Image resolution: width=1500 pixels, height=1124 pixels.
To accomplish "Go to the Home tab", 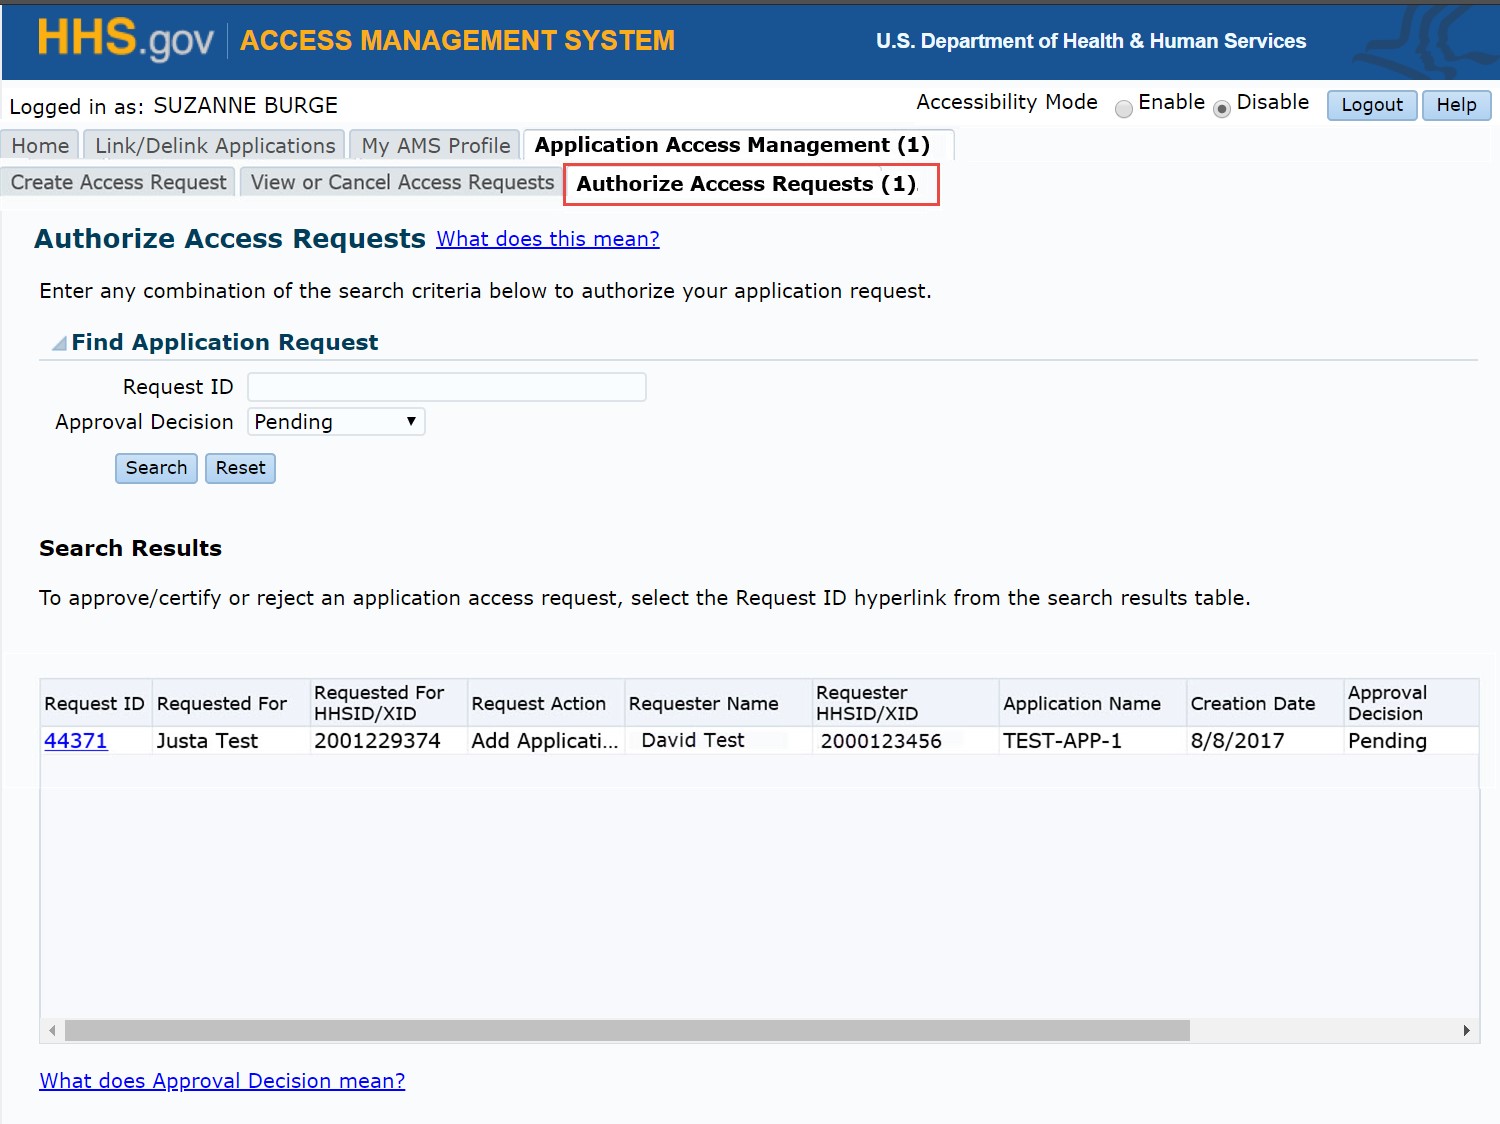I will (x=40, y=146).
